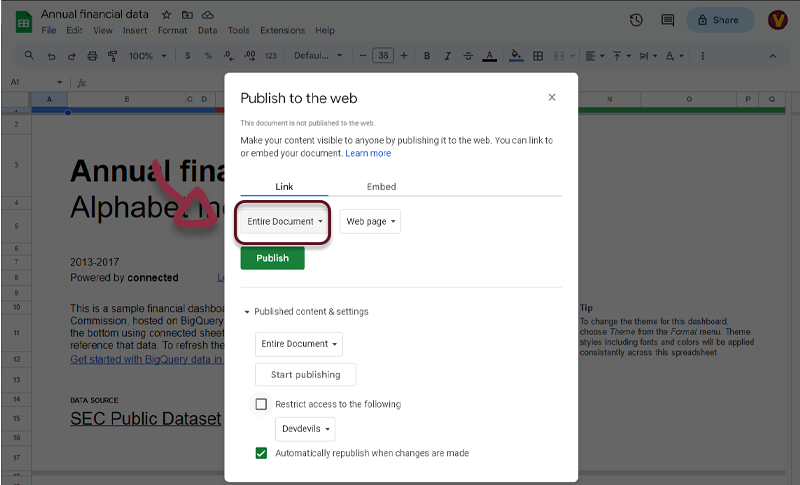Open the comments icon in header
800x485 pixels.
[x=667, y=20]
